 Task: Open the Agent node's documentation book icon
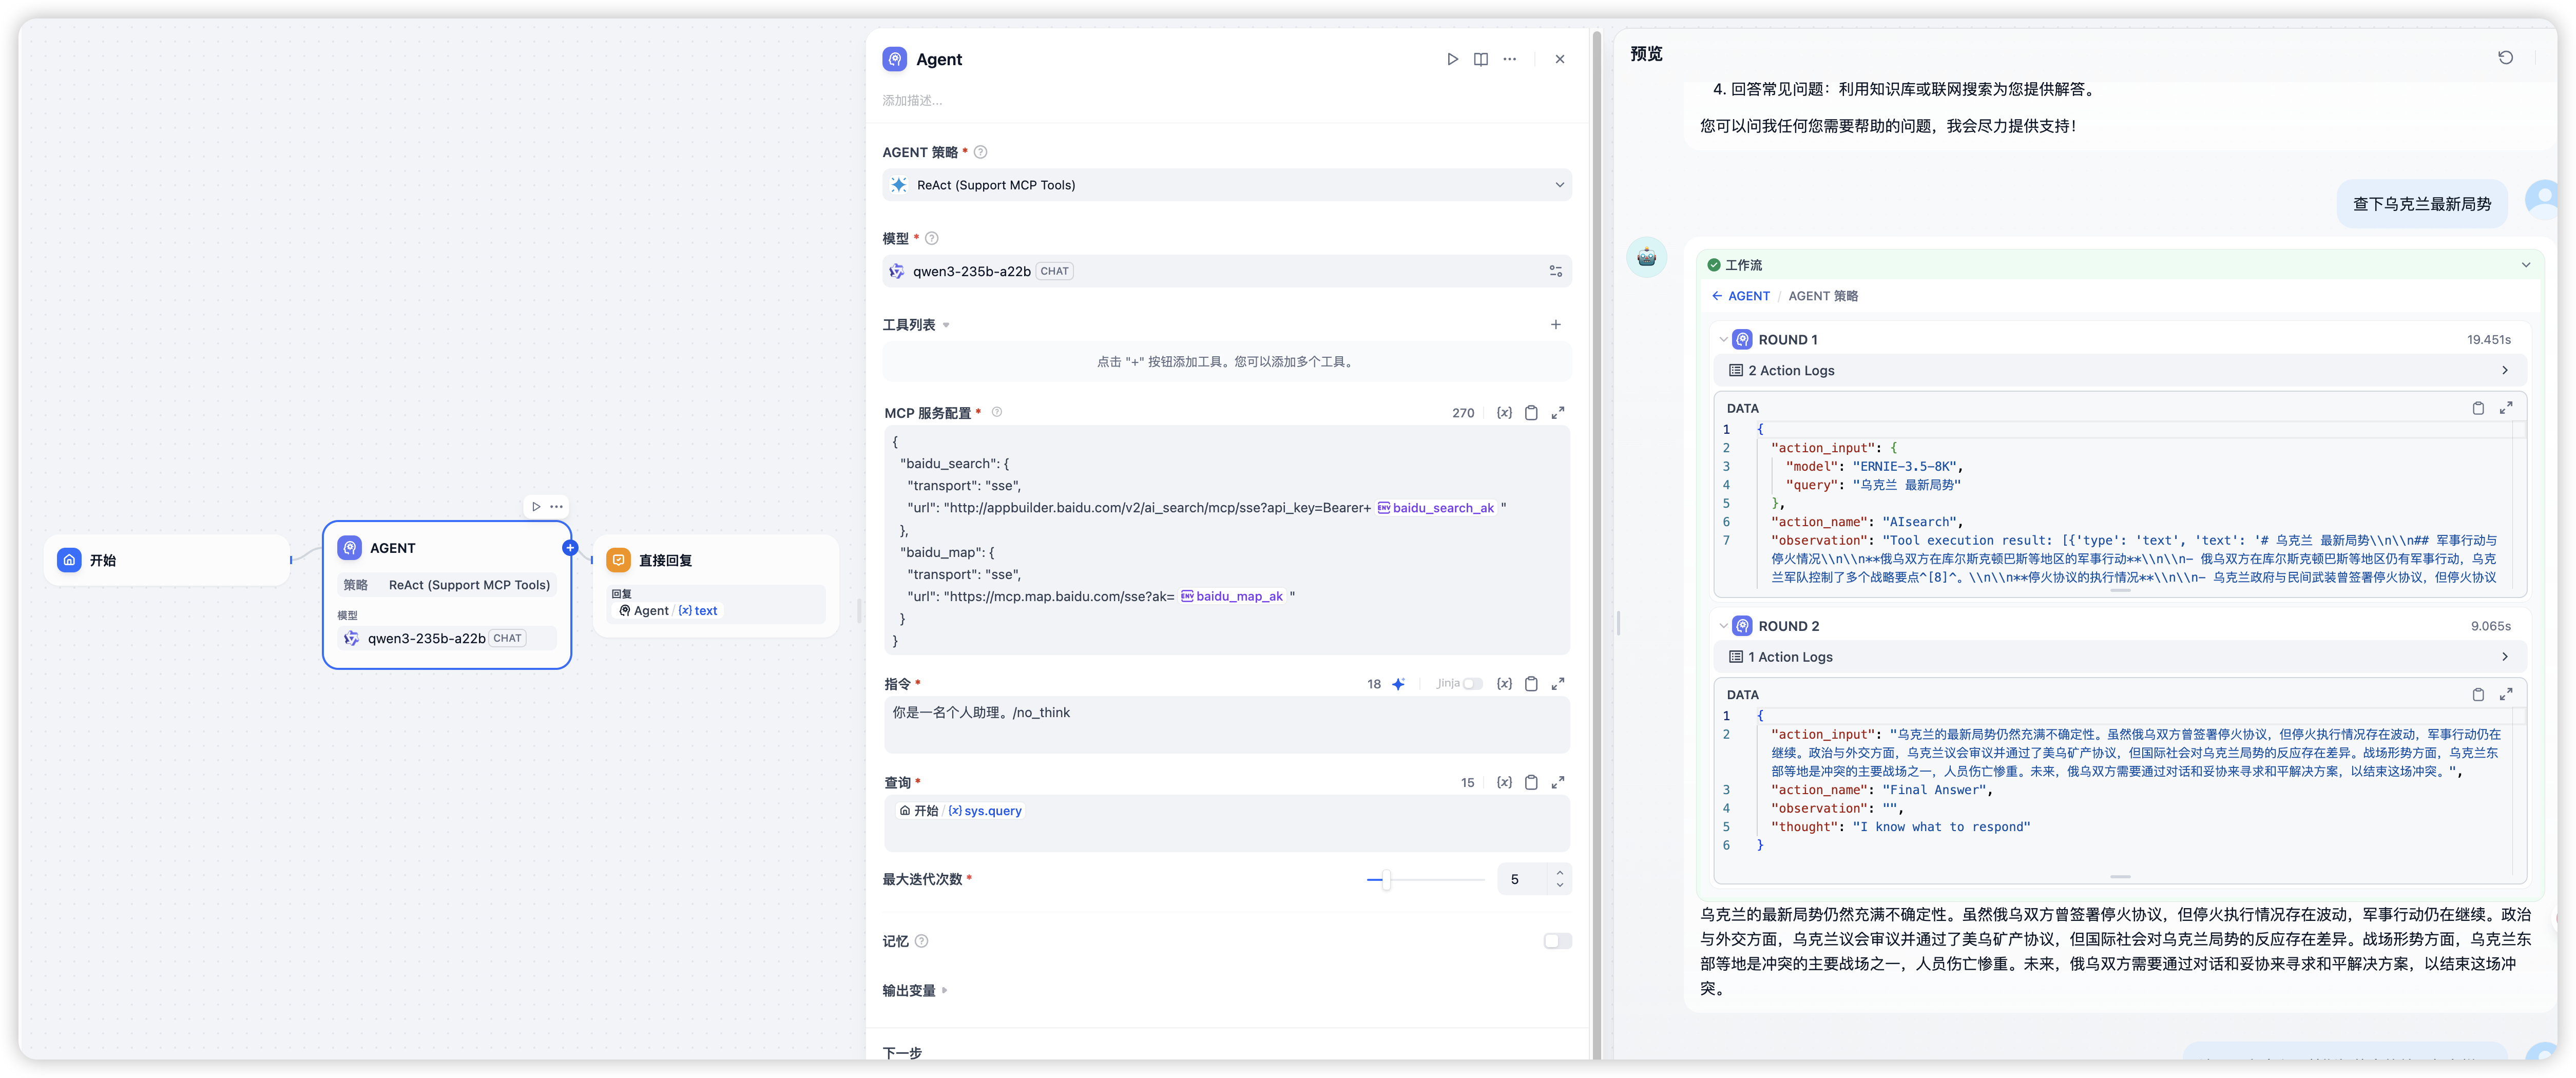point(1481,59)
